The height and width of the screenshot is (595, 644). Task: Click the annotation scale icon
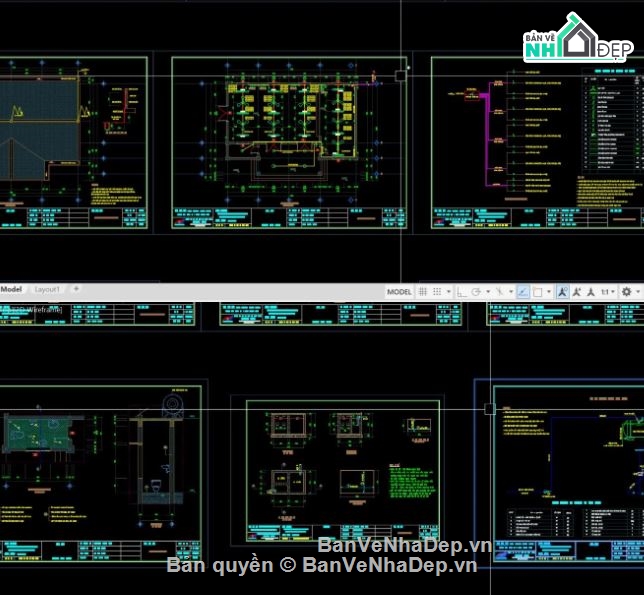591,292
